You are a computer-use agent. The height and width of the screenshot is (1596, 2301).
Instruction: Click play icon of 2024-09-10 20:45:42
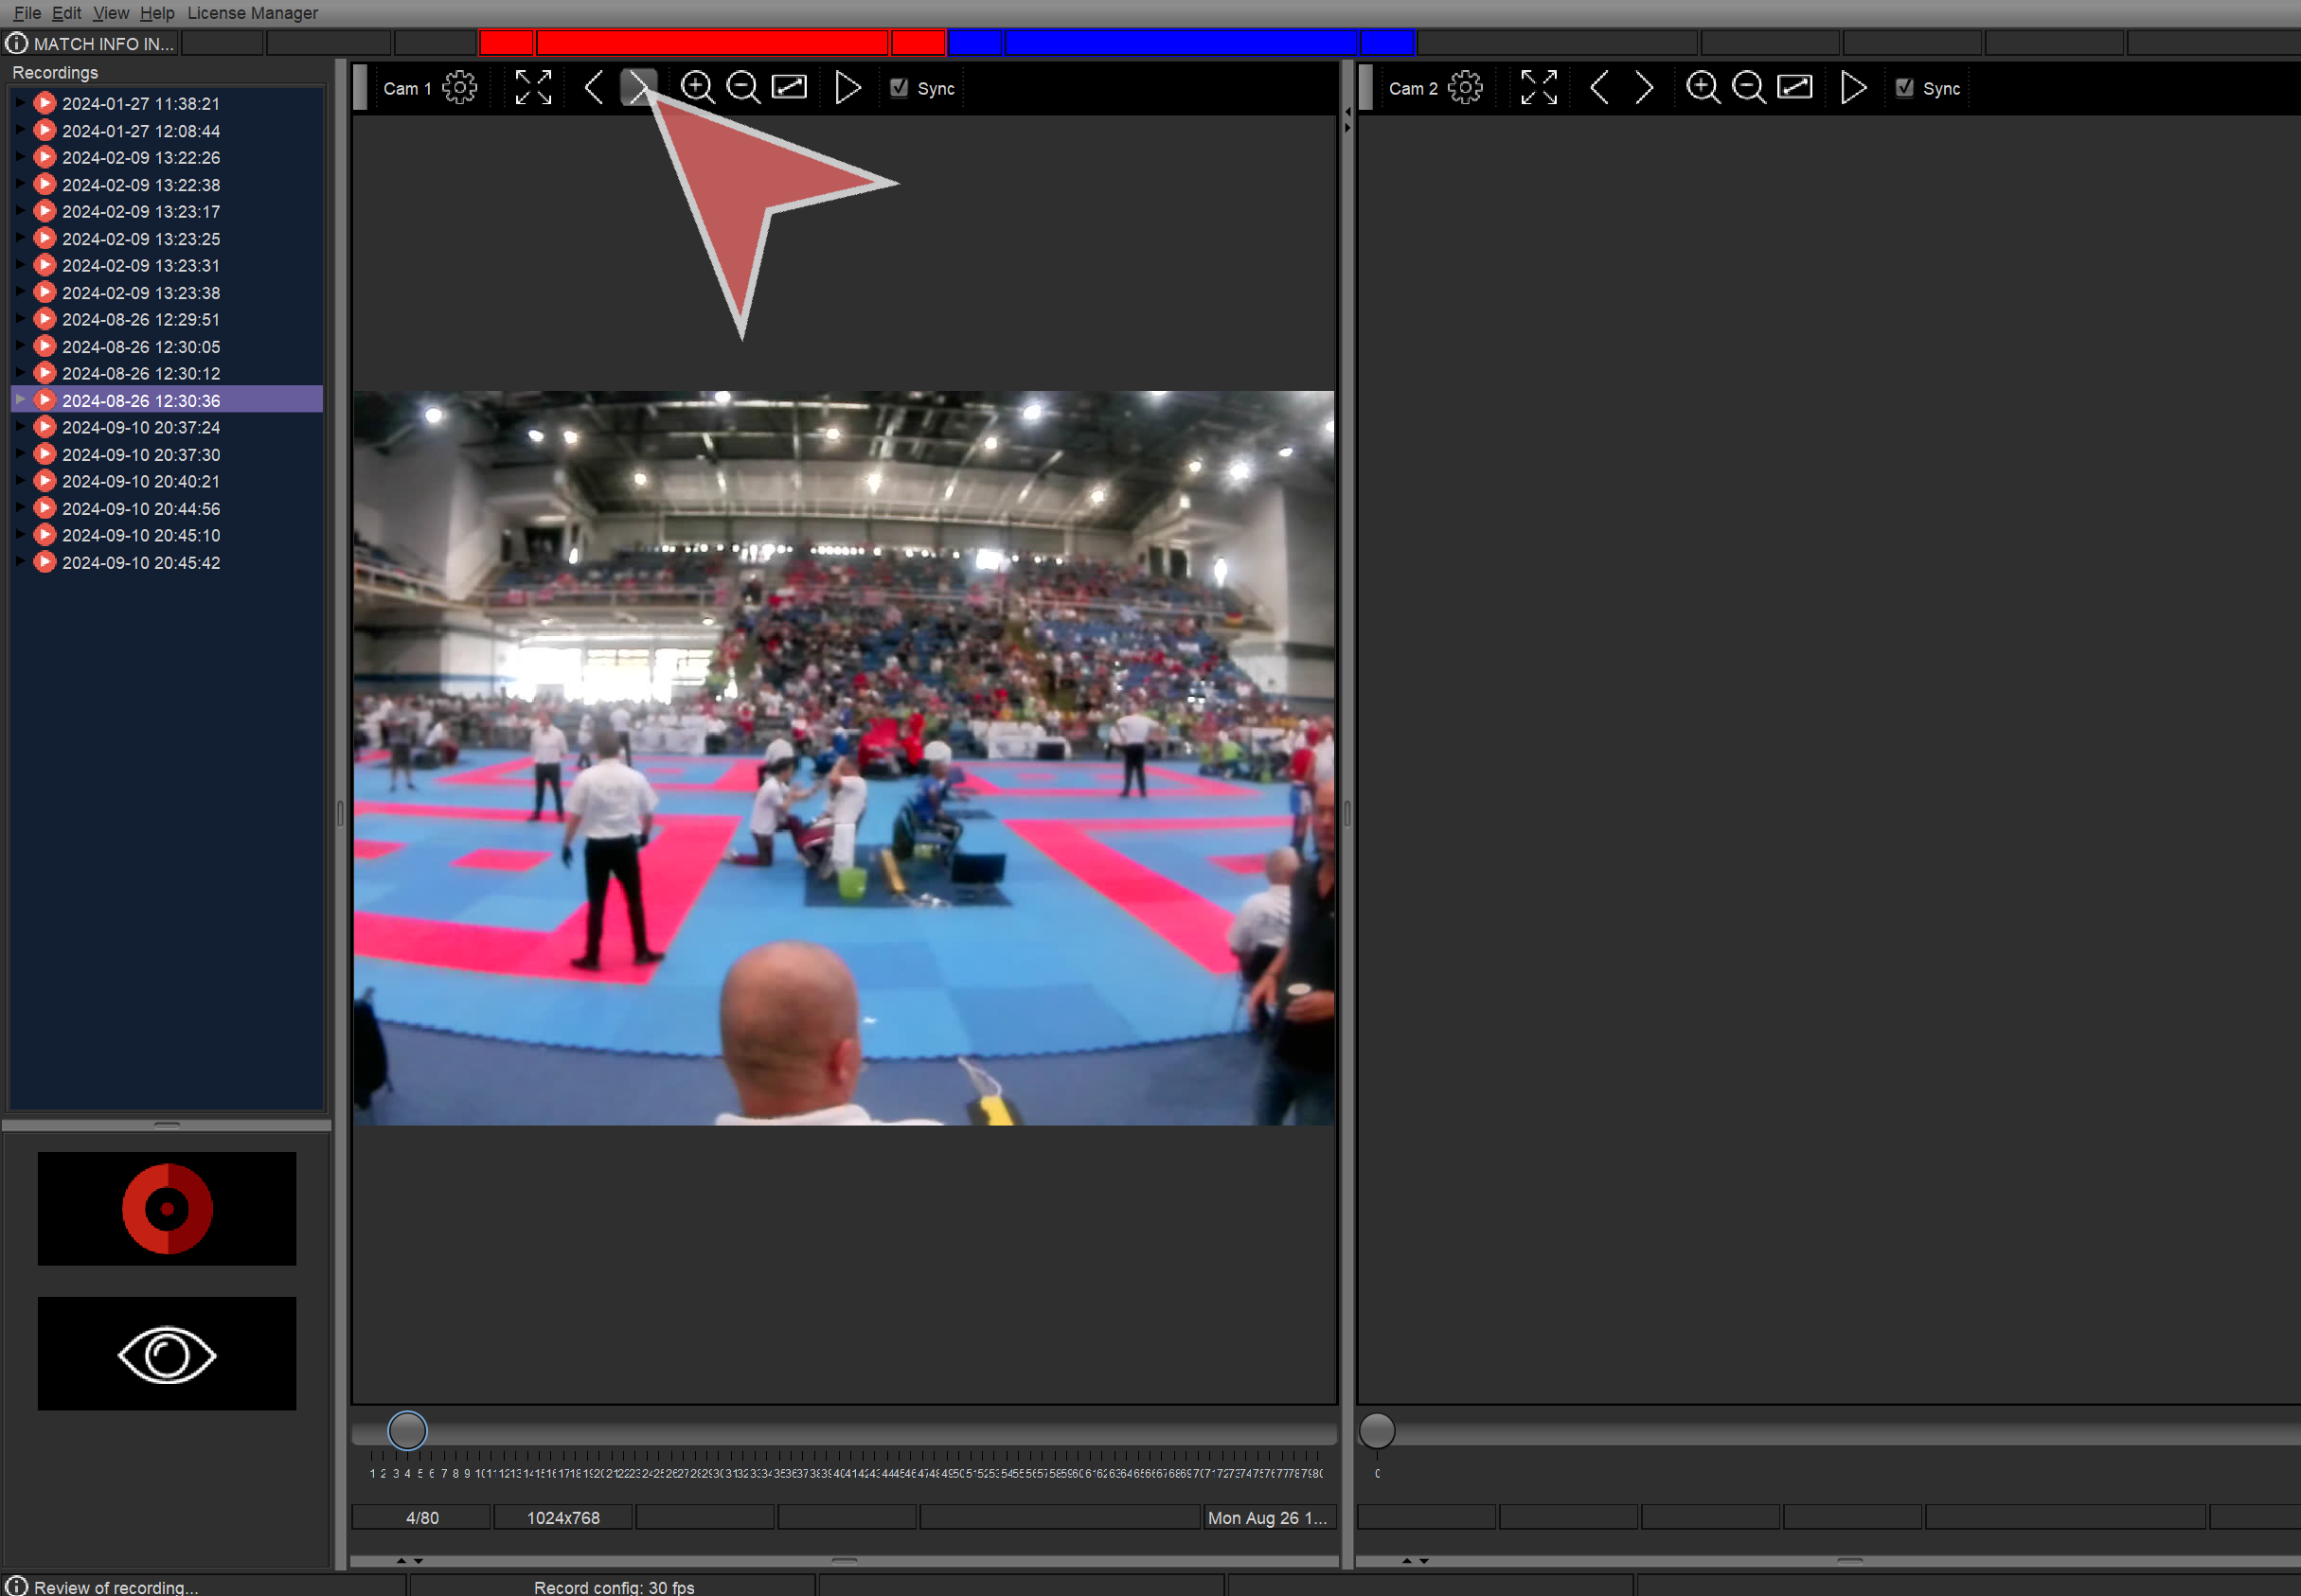click(x=45, y=562)
